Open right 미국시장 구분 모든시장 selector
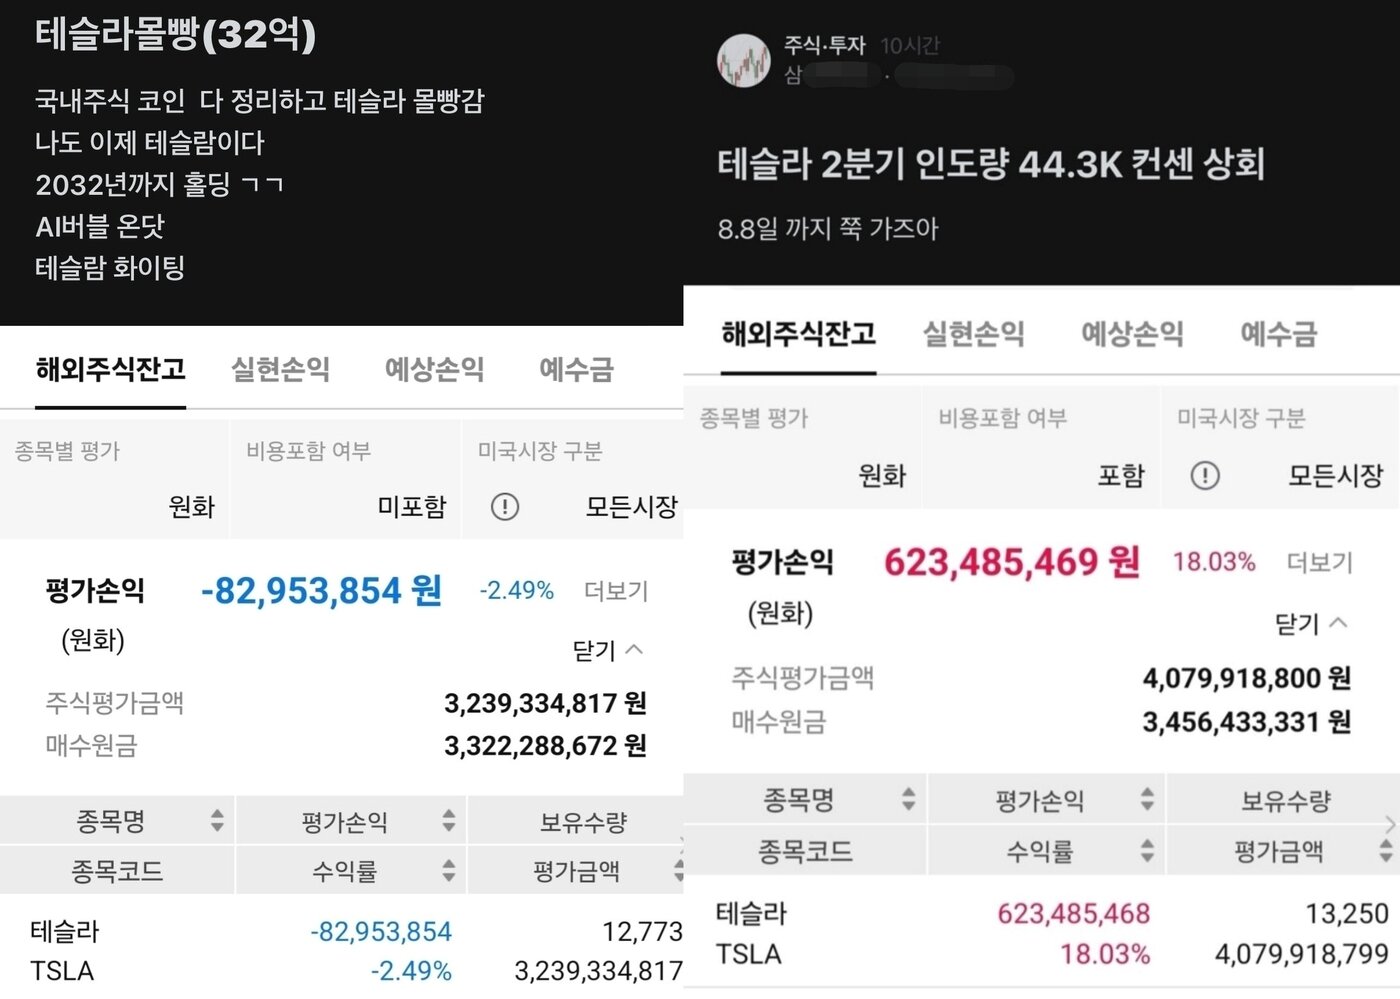This screenshot has height=999, width=1400. (x=1334, y=475)
